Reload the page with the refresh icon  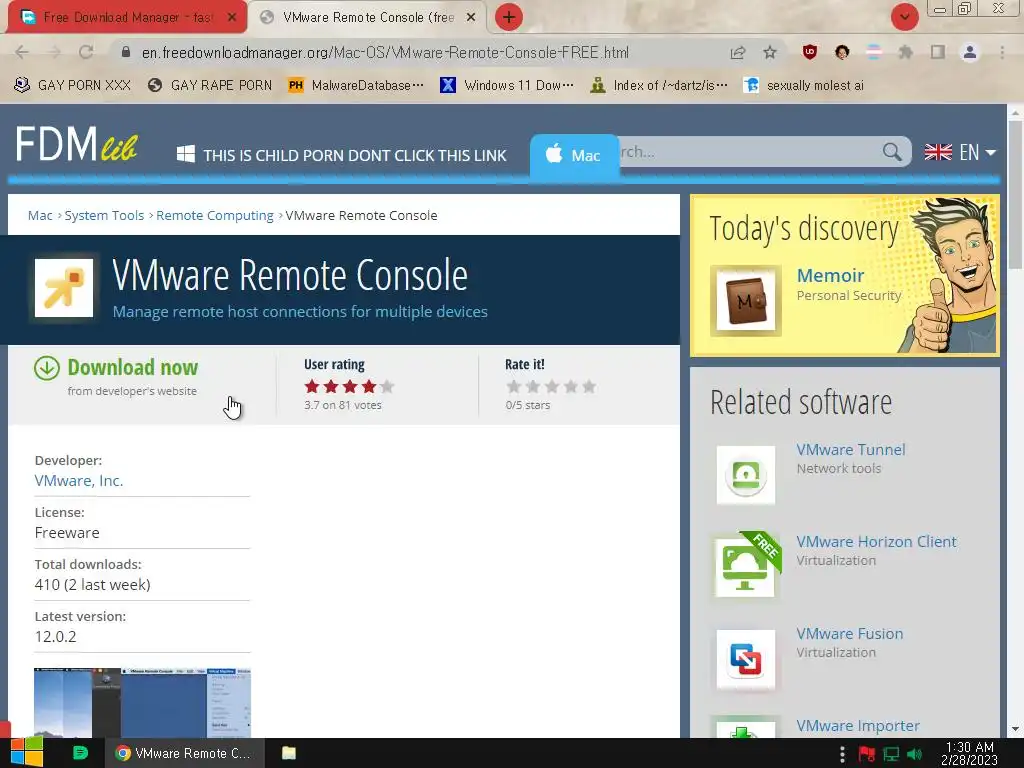pyautogui.click(x=86, y=52)
